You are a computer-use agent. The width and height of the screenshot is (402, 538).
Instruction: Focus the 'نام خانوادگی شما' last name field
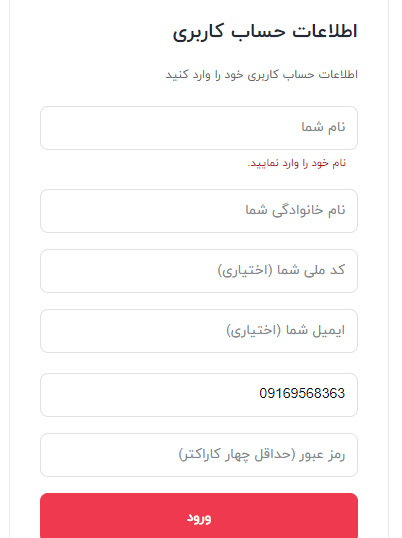(x=199, y=211)
